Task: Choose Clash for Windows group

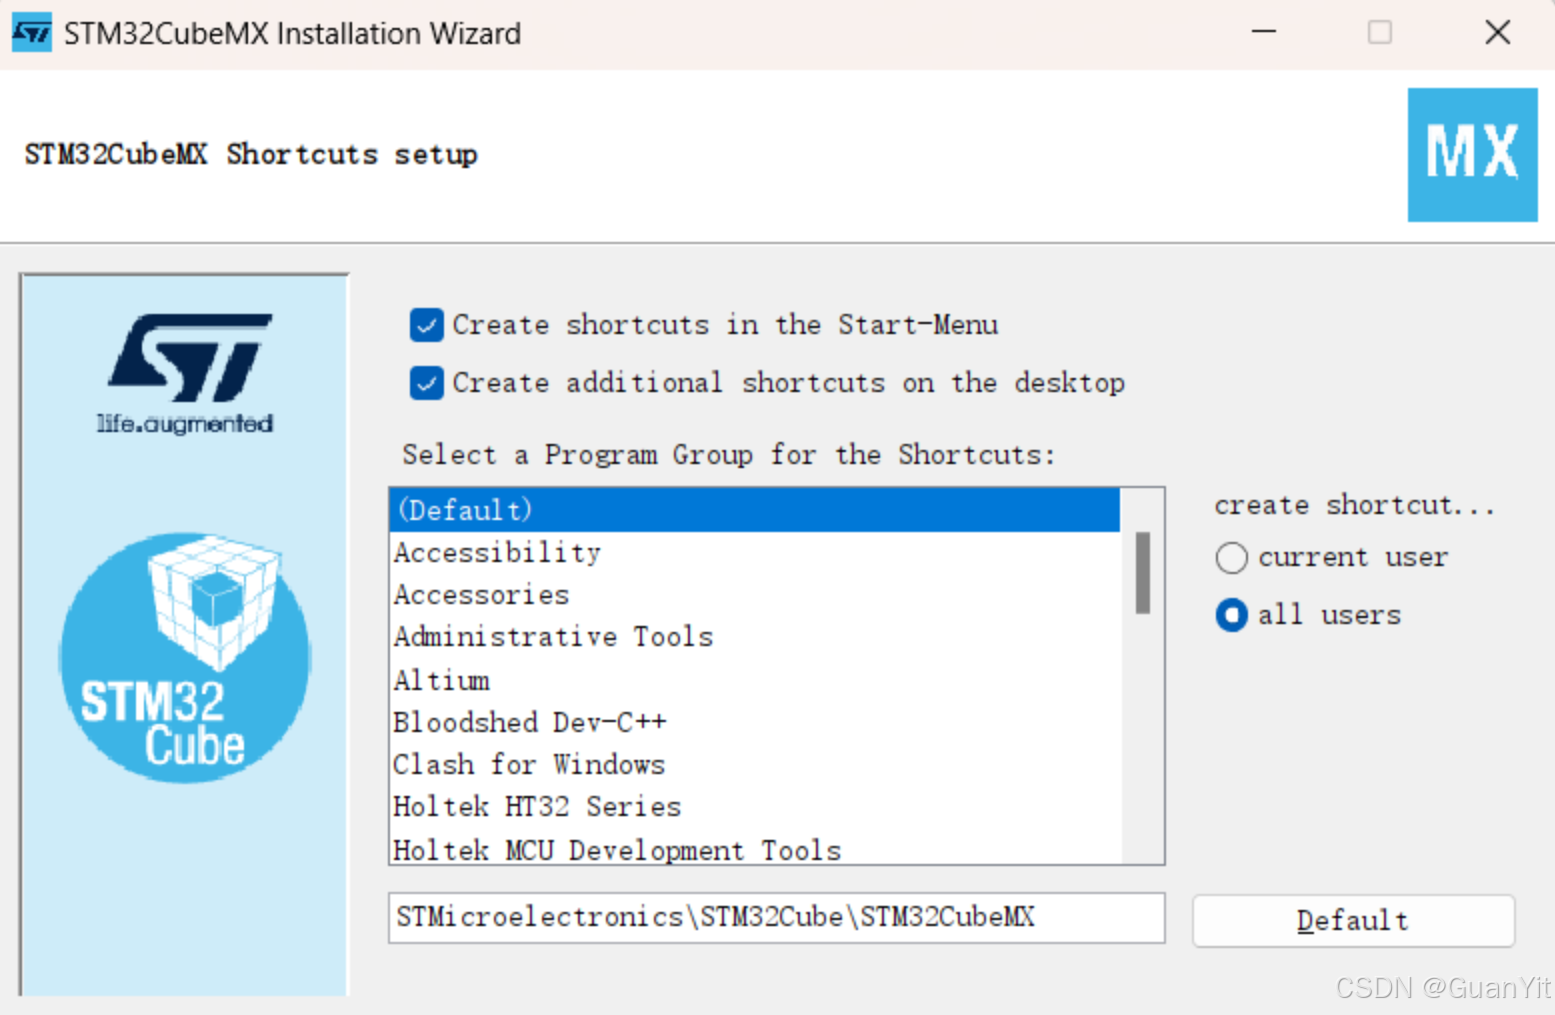Action: [755, 764]
